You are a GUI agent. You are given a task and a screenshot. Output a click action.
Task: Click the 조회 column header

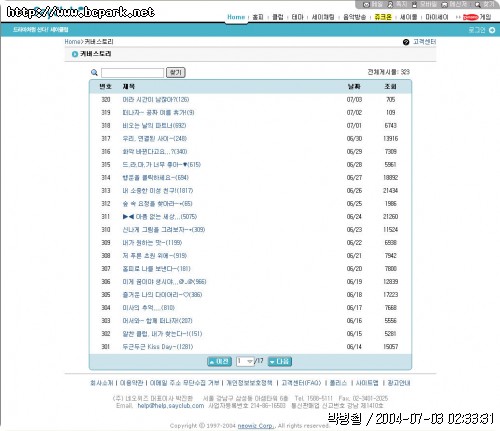(390, 87)
